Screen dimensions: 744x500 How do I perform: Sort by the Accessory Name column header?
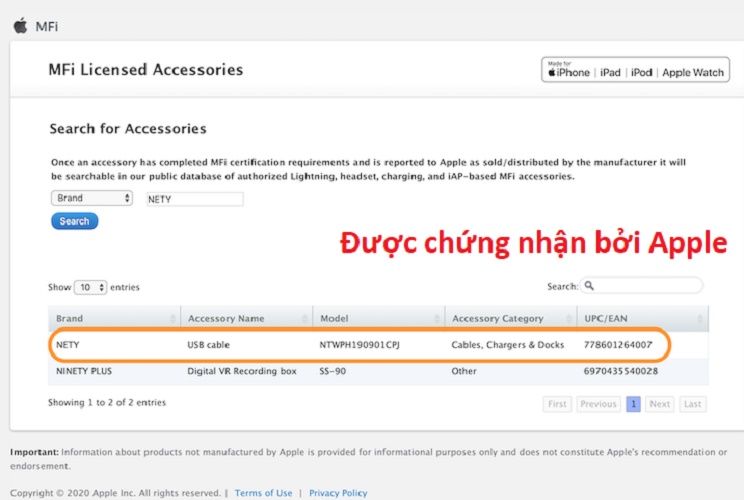tap(247, 318)
